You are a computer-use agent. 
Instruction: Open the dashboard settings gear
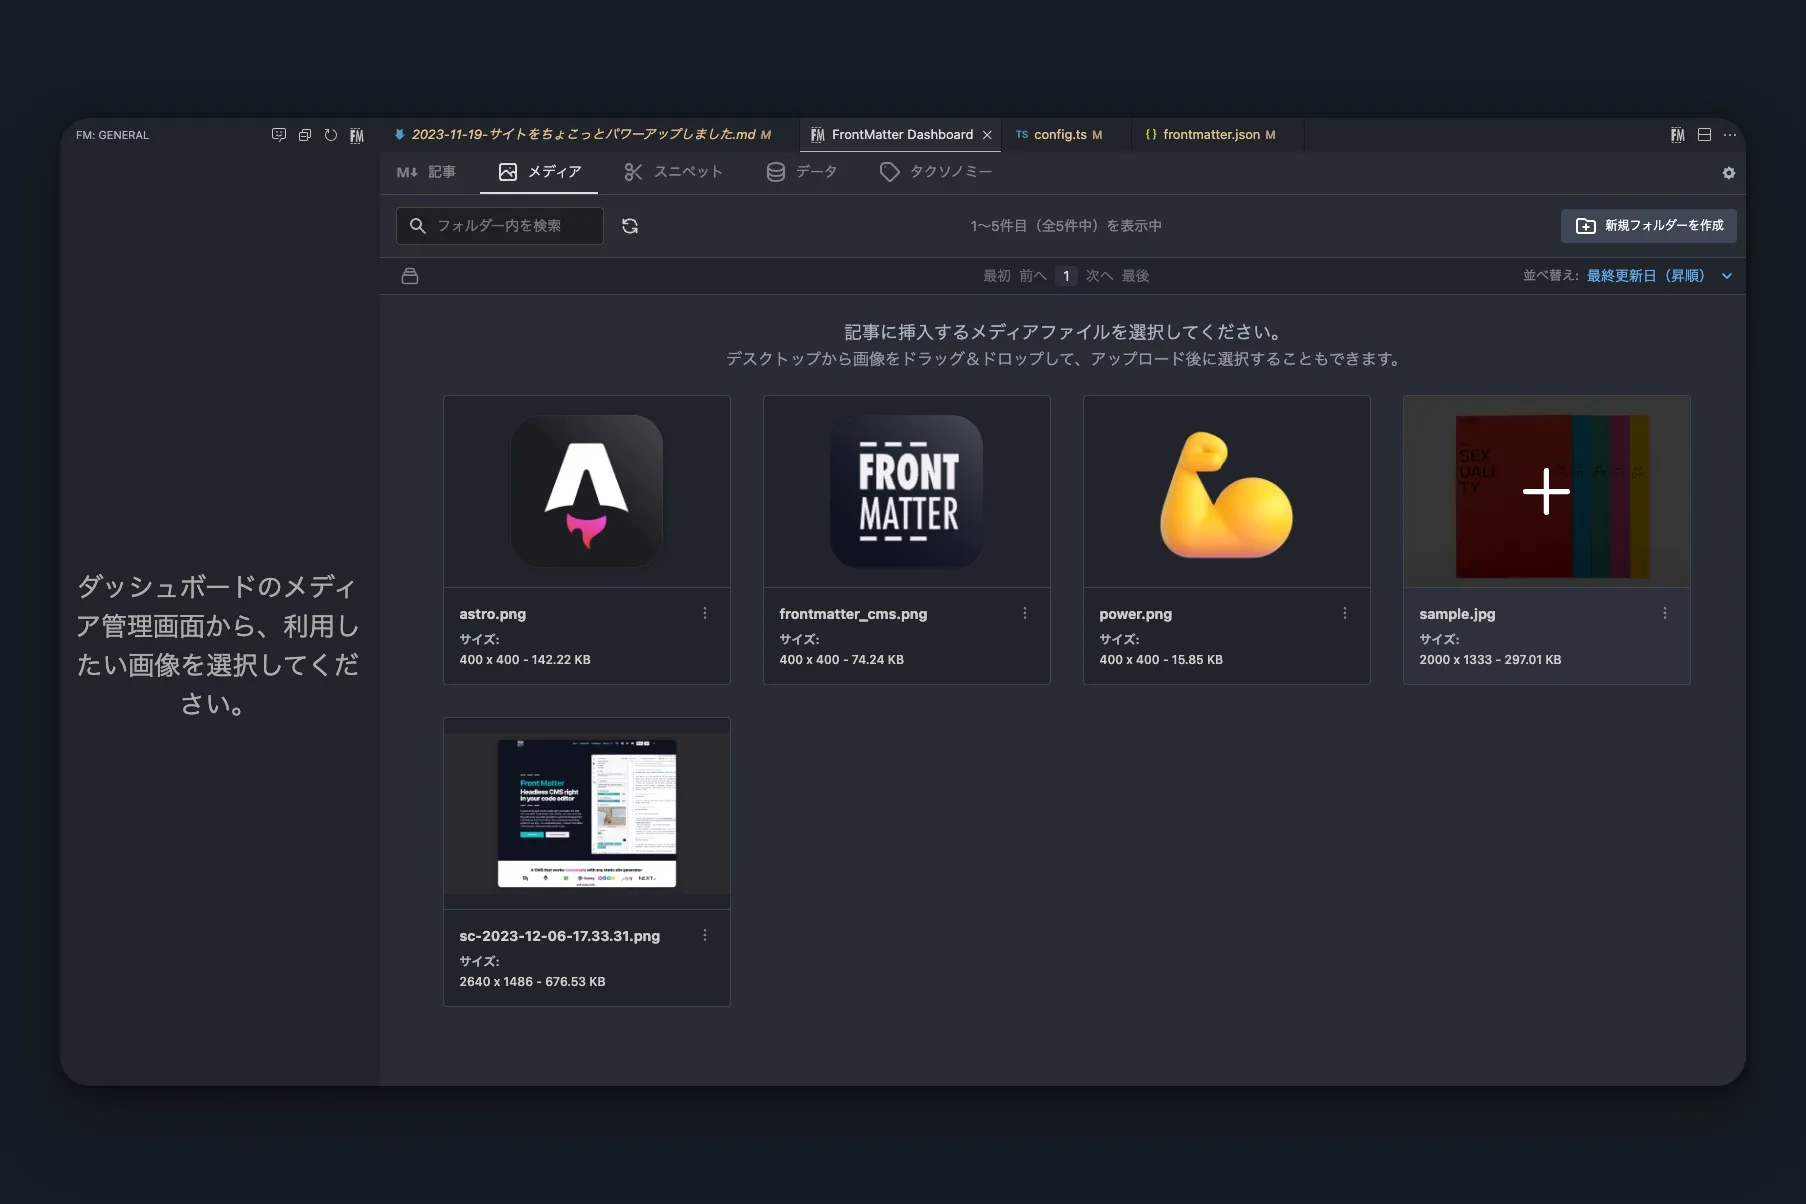pyautogui.click(x=1728, y=173)
